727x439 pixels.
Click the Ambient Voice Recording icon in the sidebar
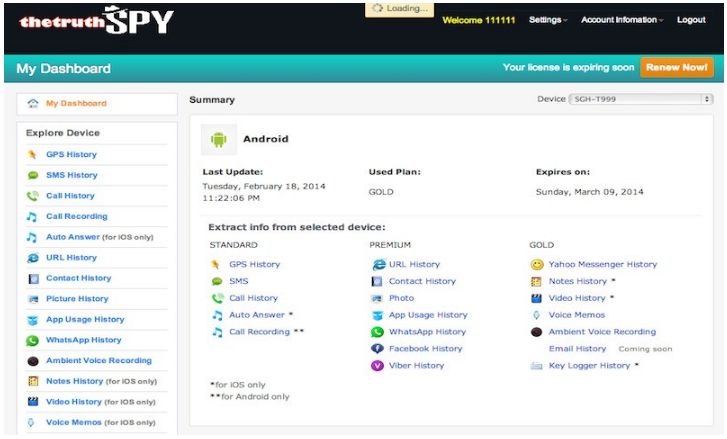[33, 361]
